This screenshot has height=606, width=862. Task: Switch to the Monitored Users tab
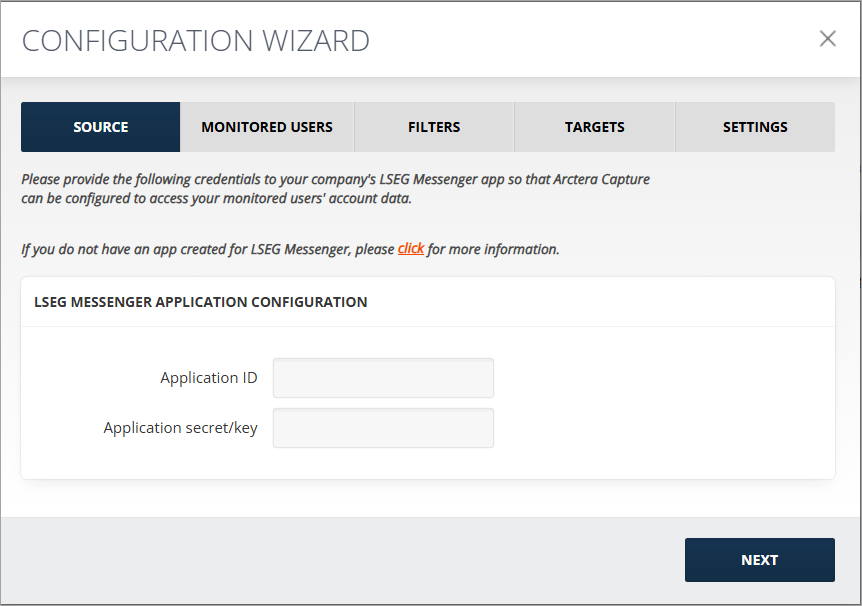pyautogui.click(x=267, y=127)
